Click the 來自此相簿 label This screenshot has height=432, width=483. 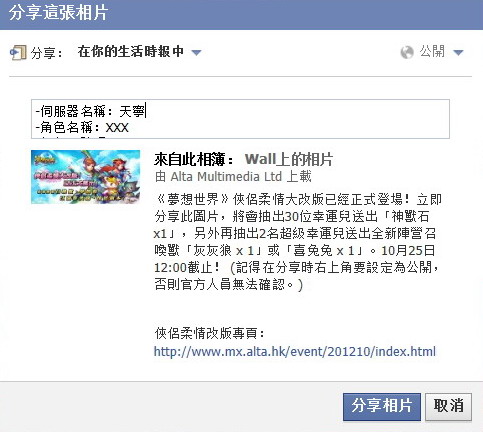pos(194,159)
